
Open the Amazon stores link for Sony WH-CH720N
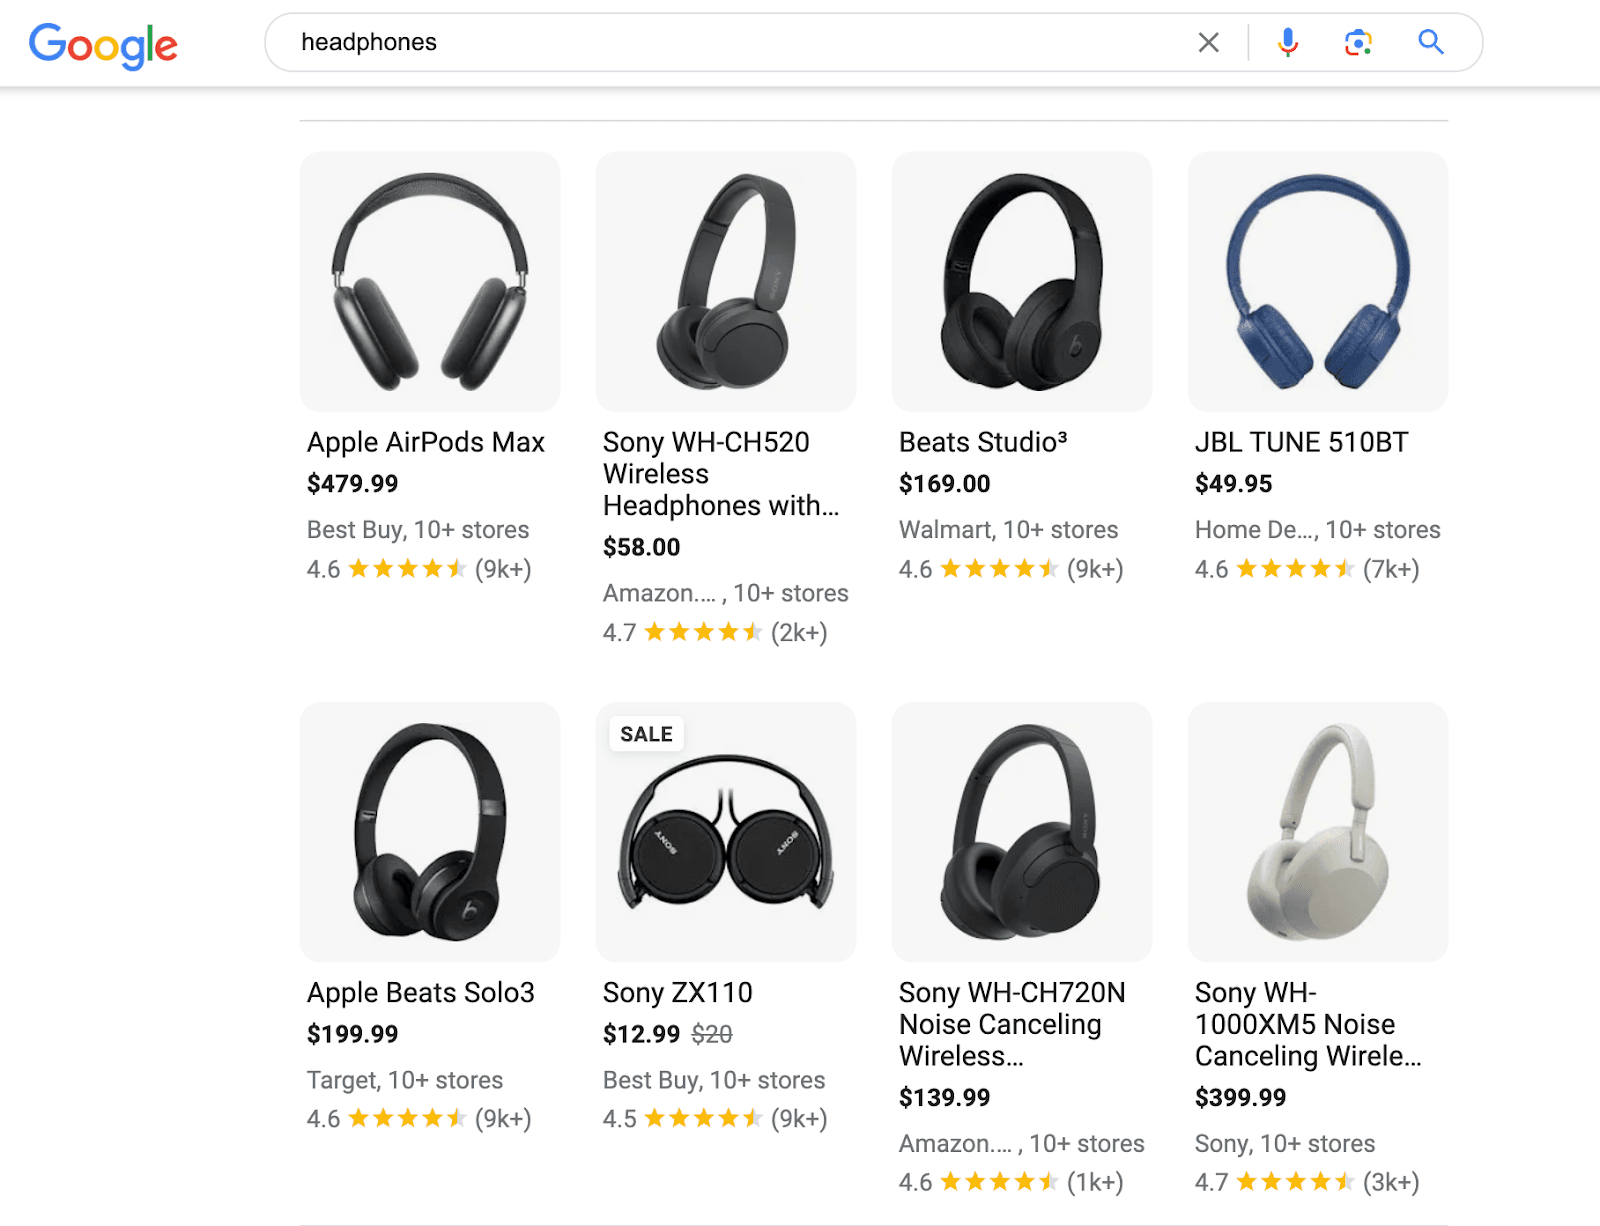click(x=1020, y=1143)
